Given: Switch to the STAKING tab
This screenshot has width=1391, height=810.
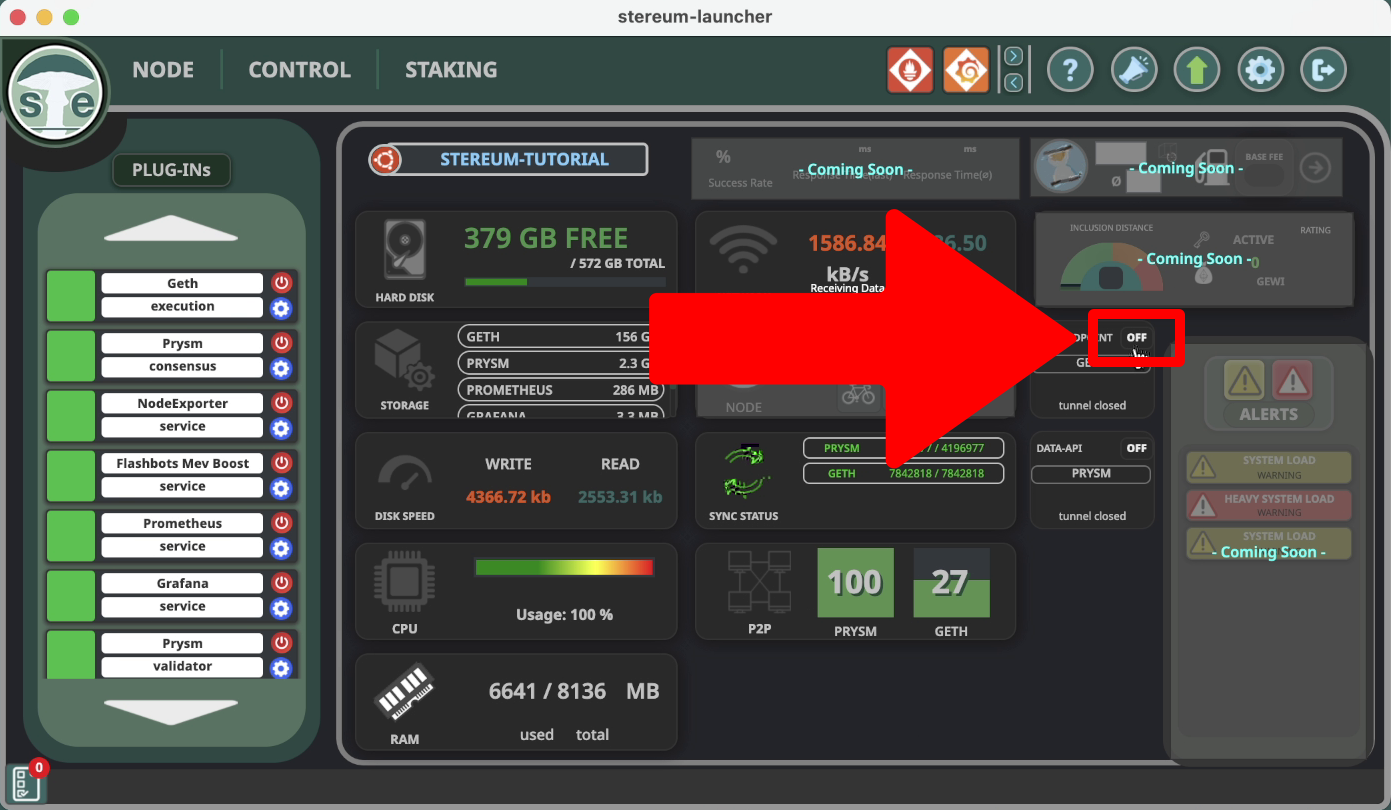Looking at the screenshot, I should pyautogui.click(x=451, y=70).
